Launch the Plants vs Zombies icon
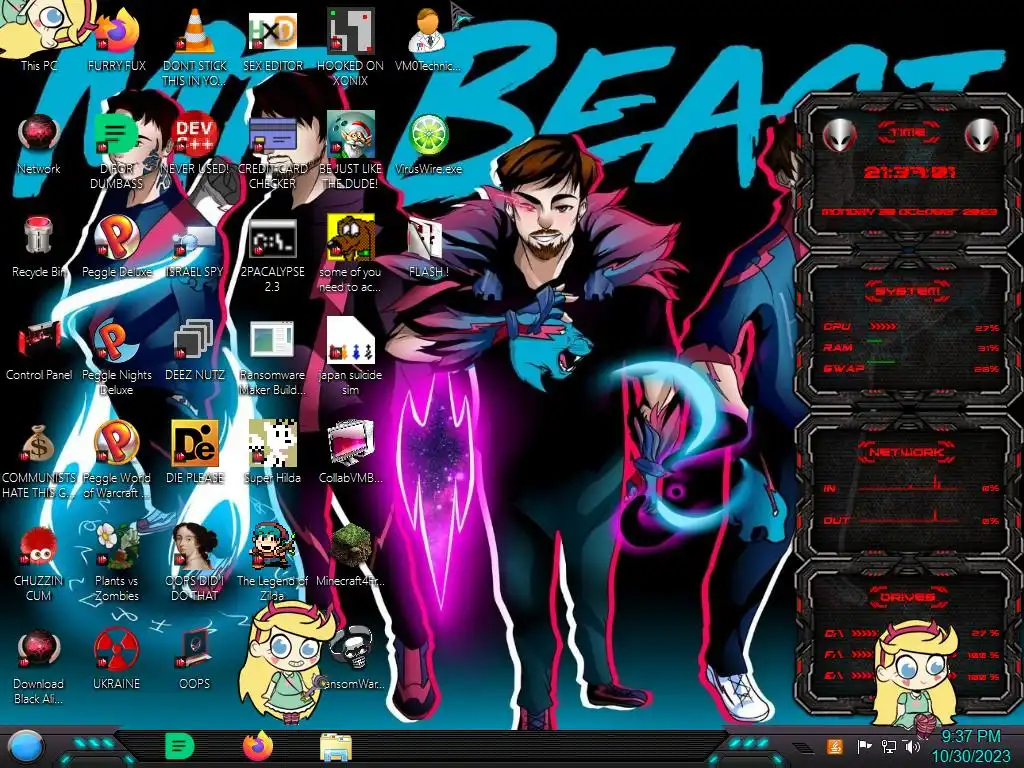 117,547
